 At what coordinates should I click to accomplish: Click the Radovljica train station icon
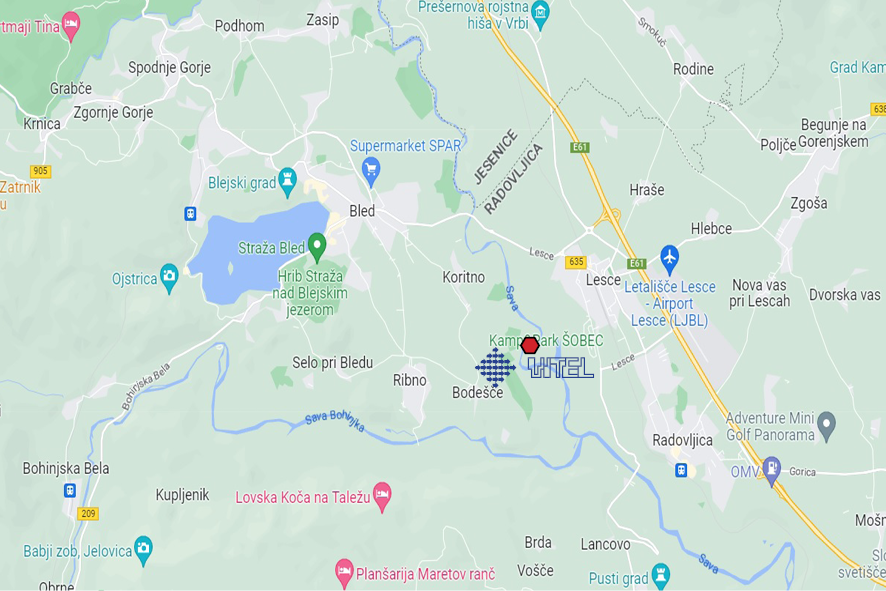[681, 470]
